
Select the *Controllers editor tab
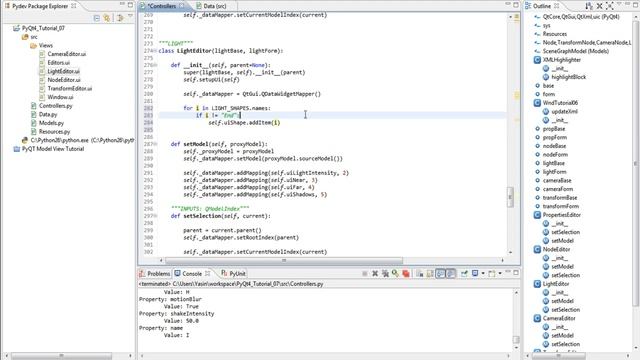[162, 6]
